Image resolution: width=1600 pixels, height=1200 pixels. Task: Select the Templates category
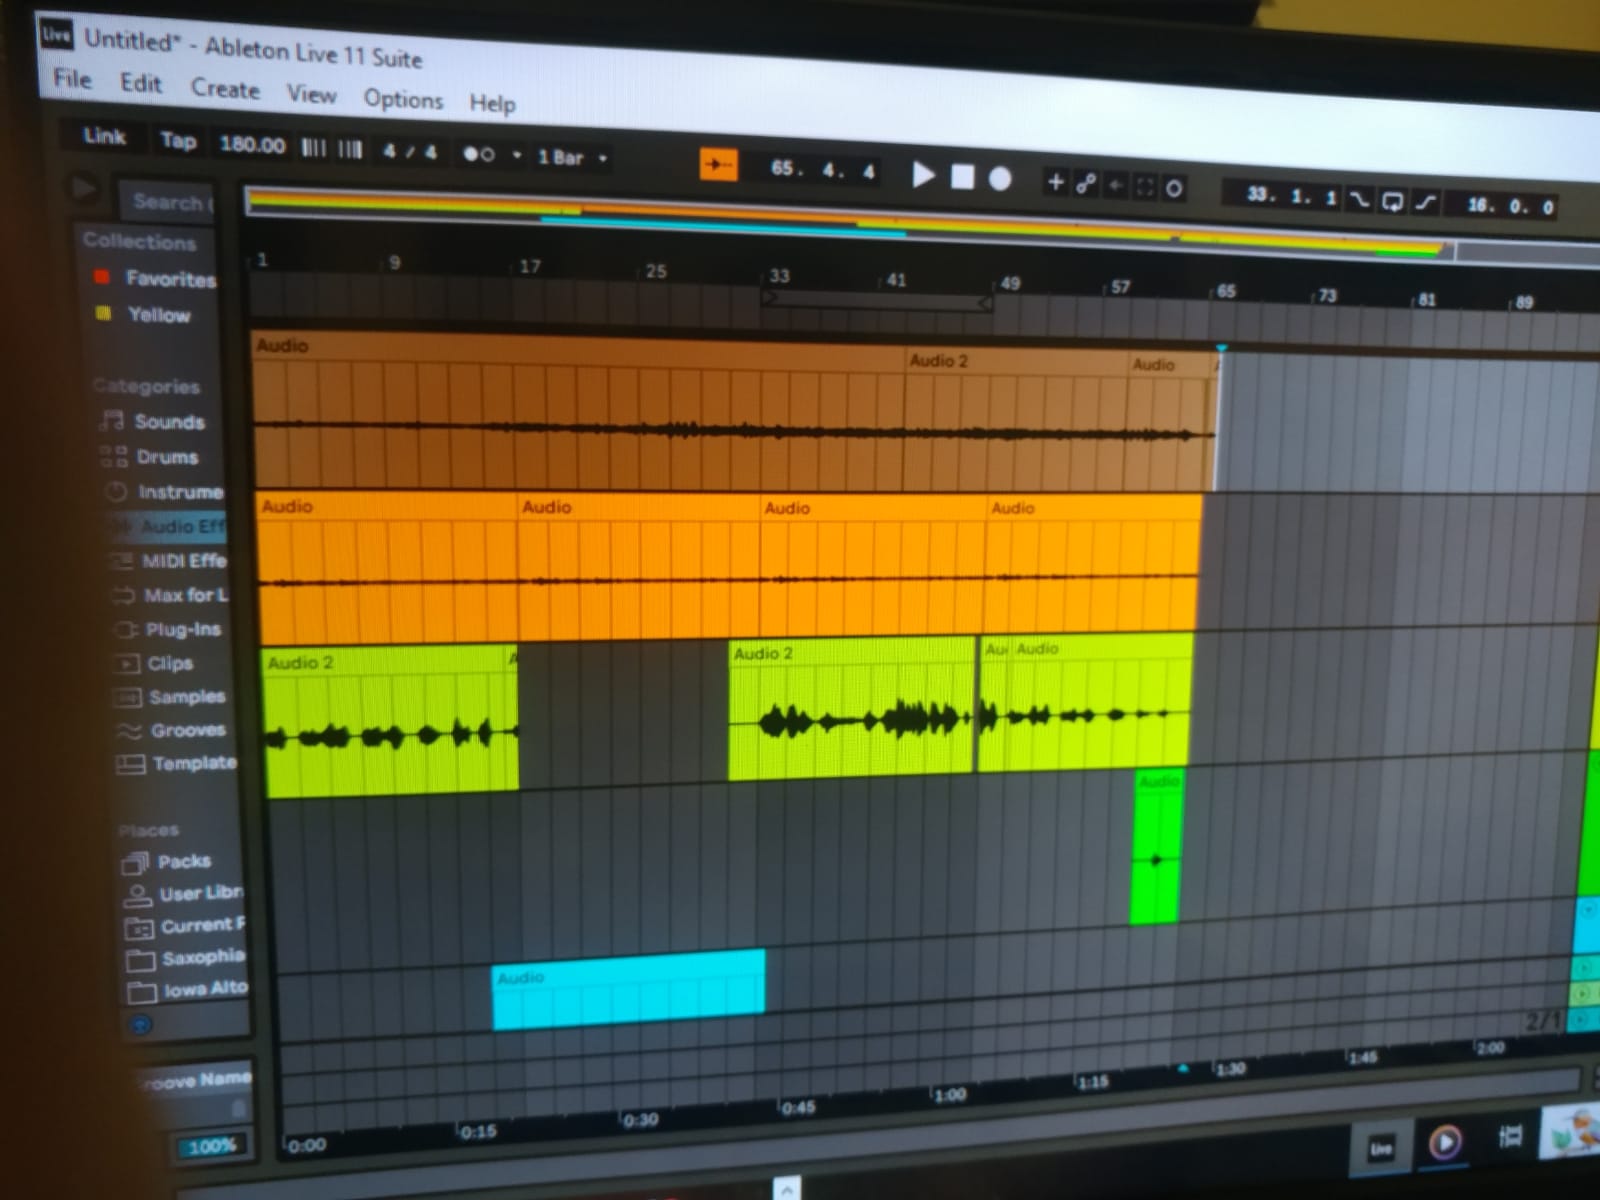194,764
